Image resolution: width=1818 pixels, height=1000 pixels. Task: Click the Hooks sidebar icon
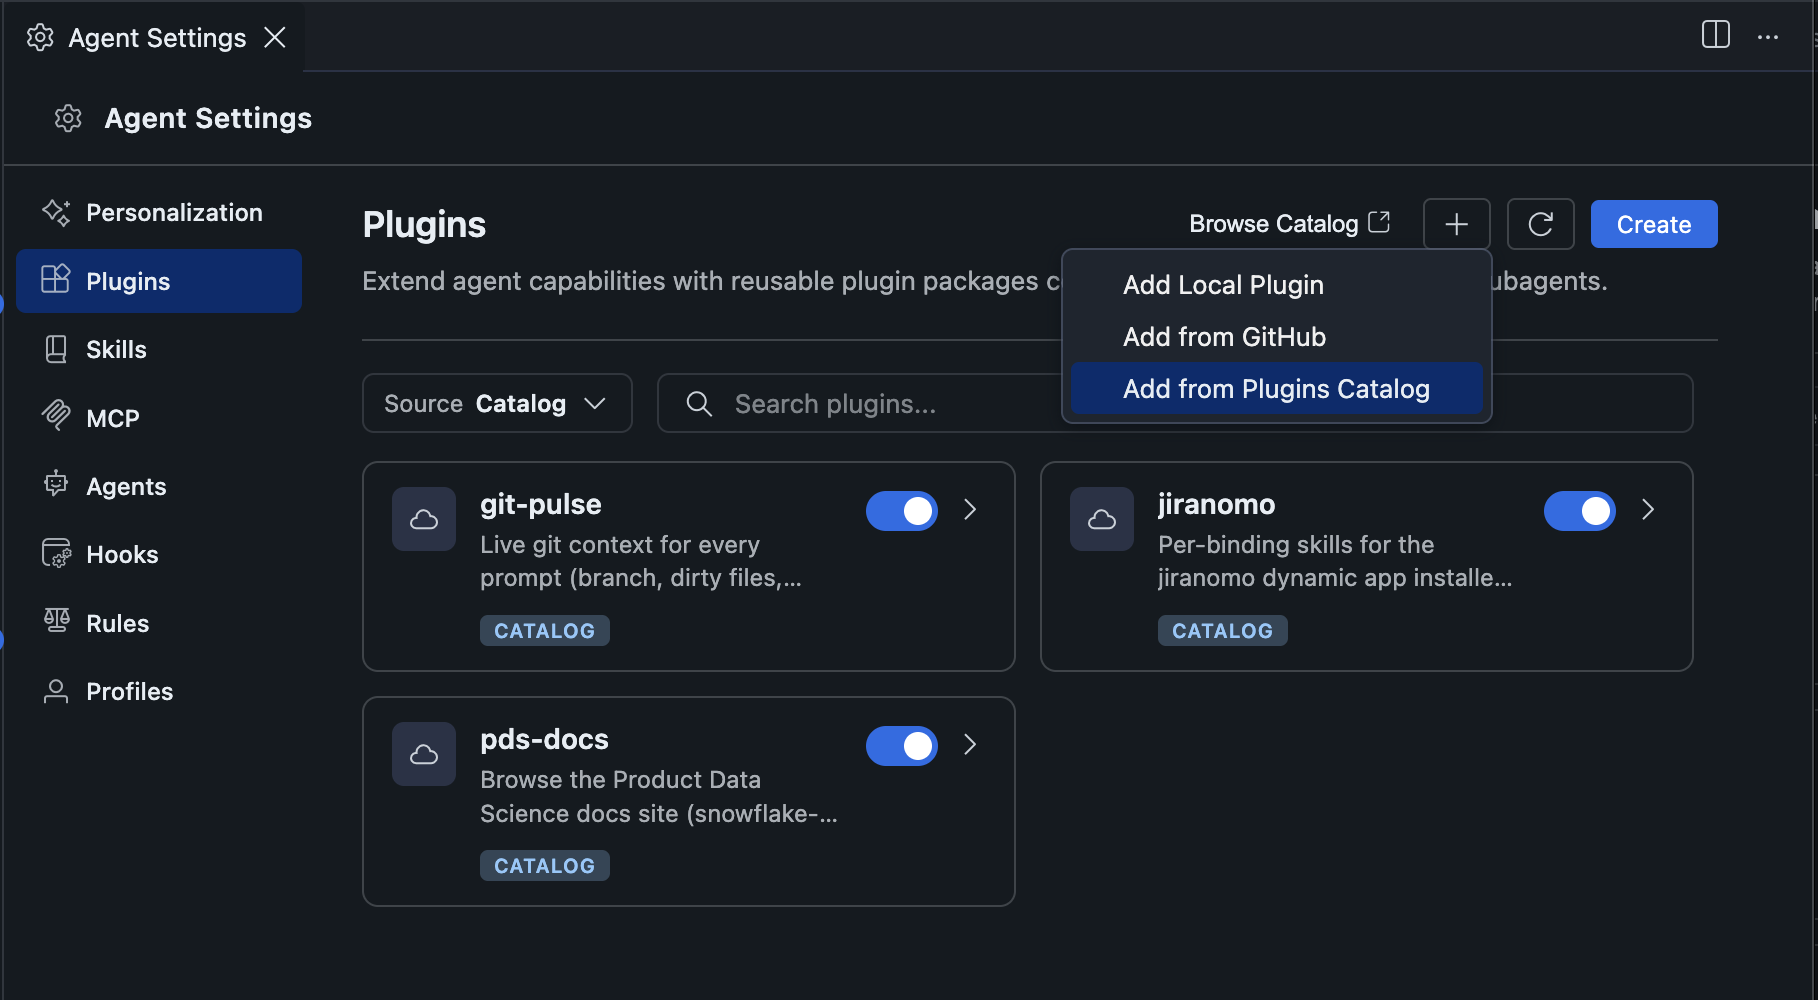coord(56,554)
